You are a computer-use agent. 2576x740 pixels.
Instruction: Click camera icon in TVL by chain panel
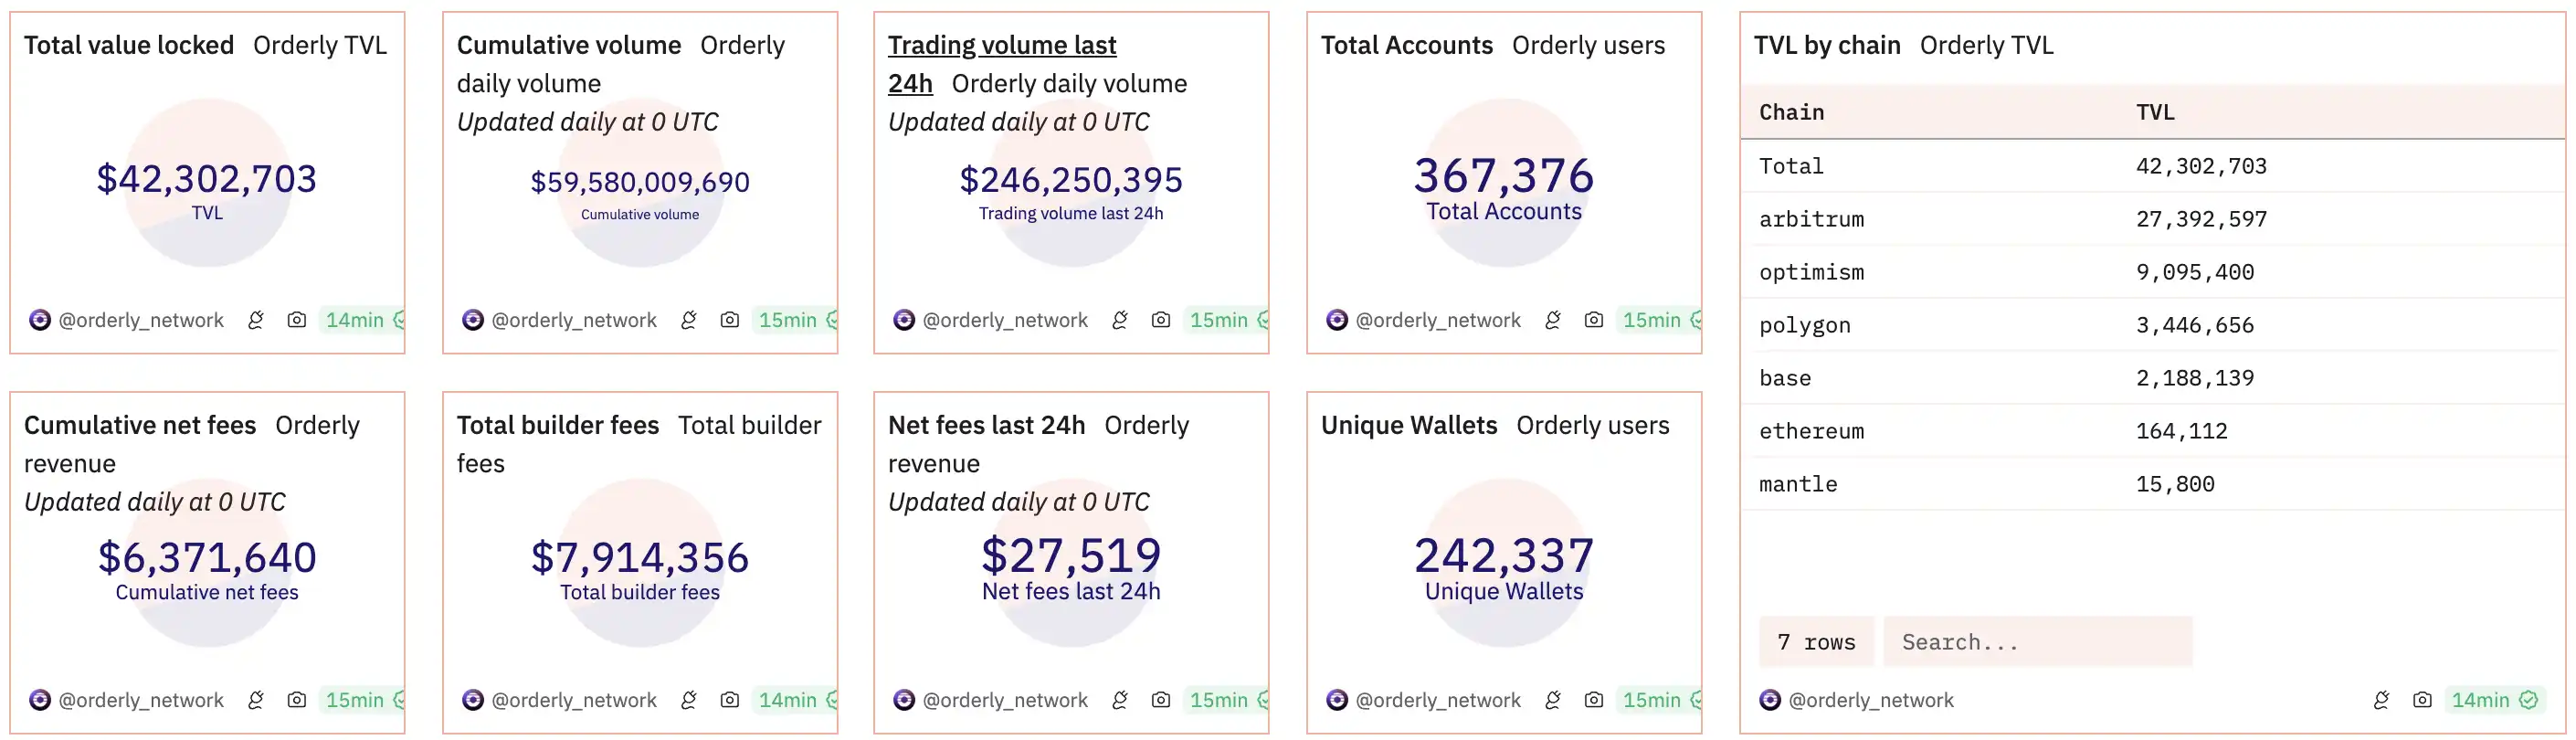point(2421,700)
